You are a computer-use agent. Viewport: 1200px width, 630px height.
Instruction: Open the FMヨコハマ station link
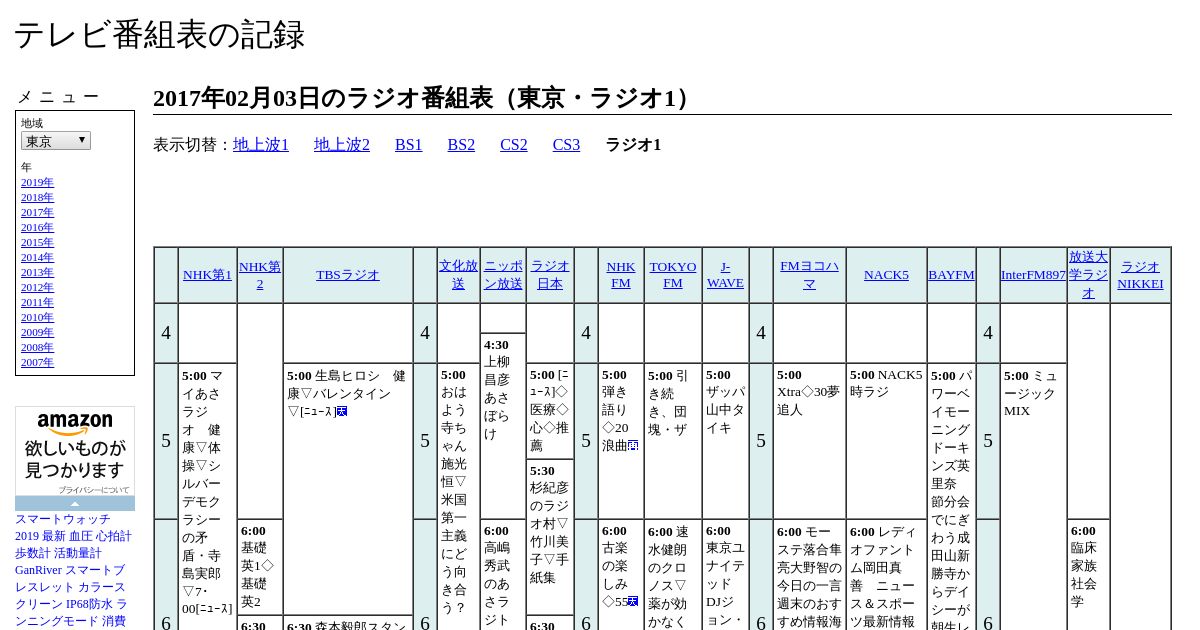809,275
